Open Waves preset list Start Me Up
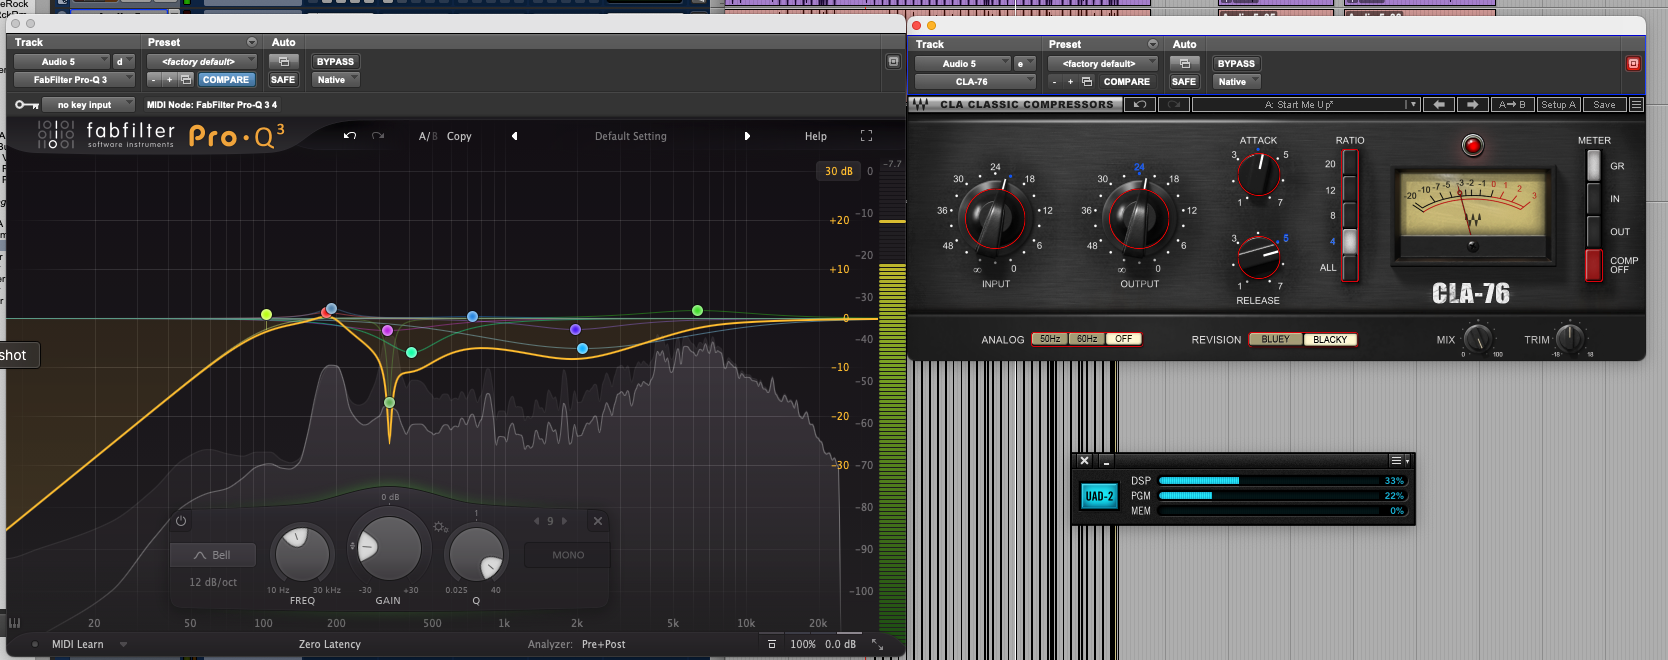 pos(1306,104)
